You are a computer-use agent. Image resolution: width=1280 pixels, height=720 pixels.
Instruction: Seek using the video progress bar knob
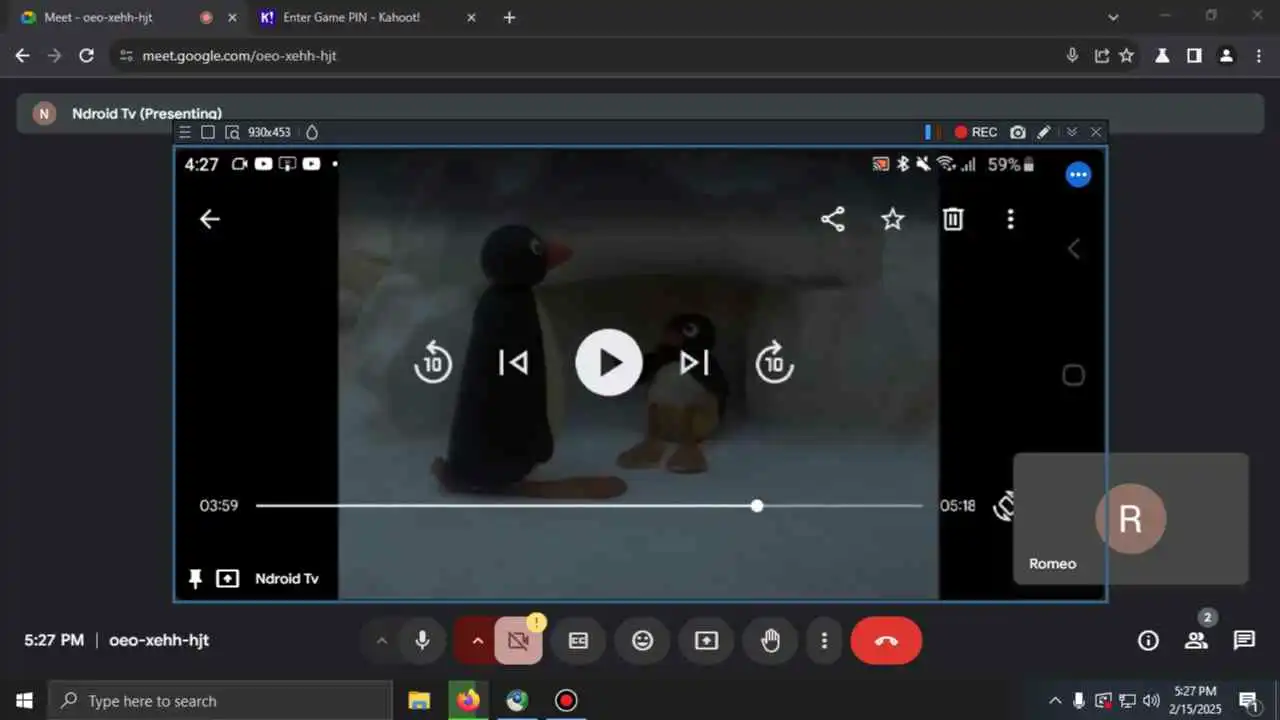click(x=757, y=506)
